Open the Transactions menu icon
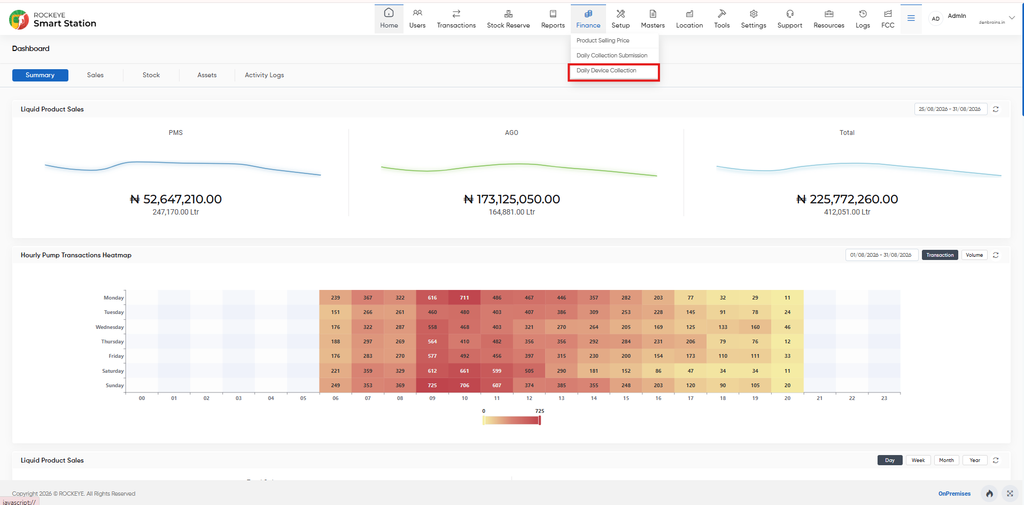 click(456, 13)
